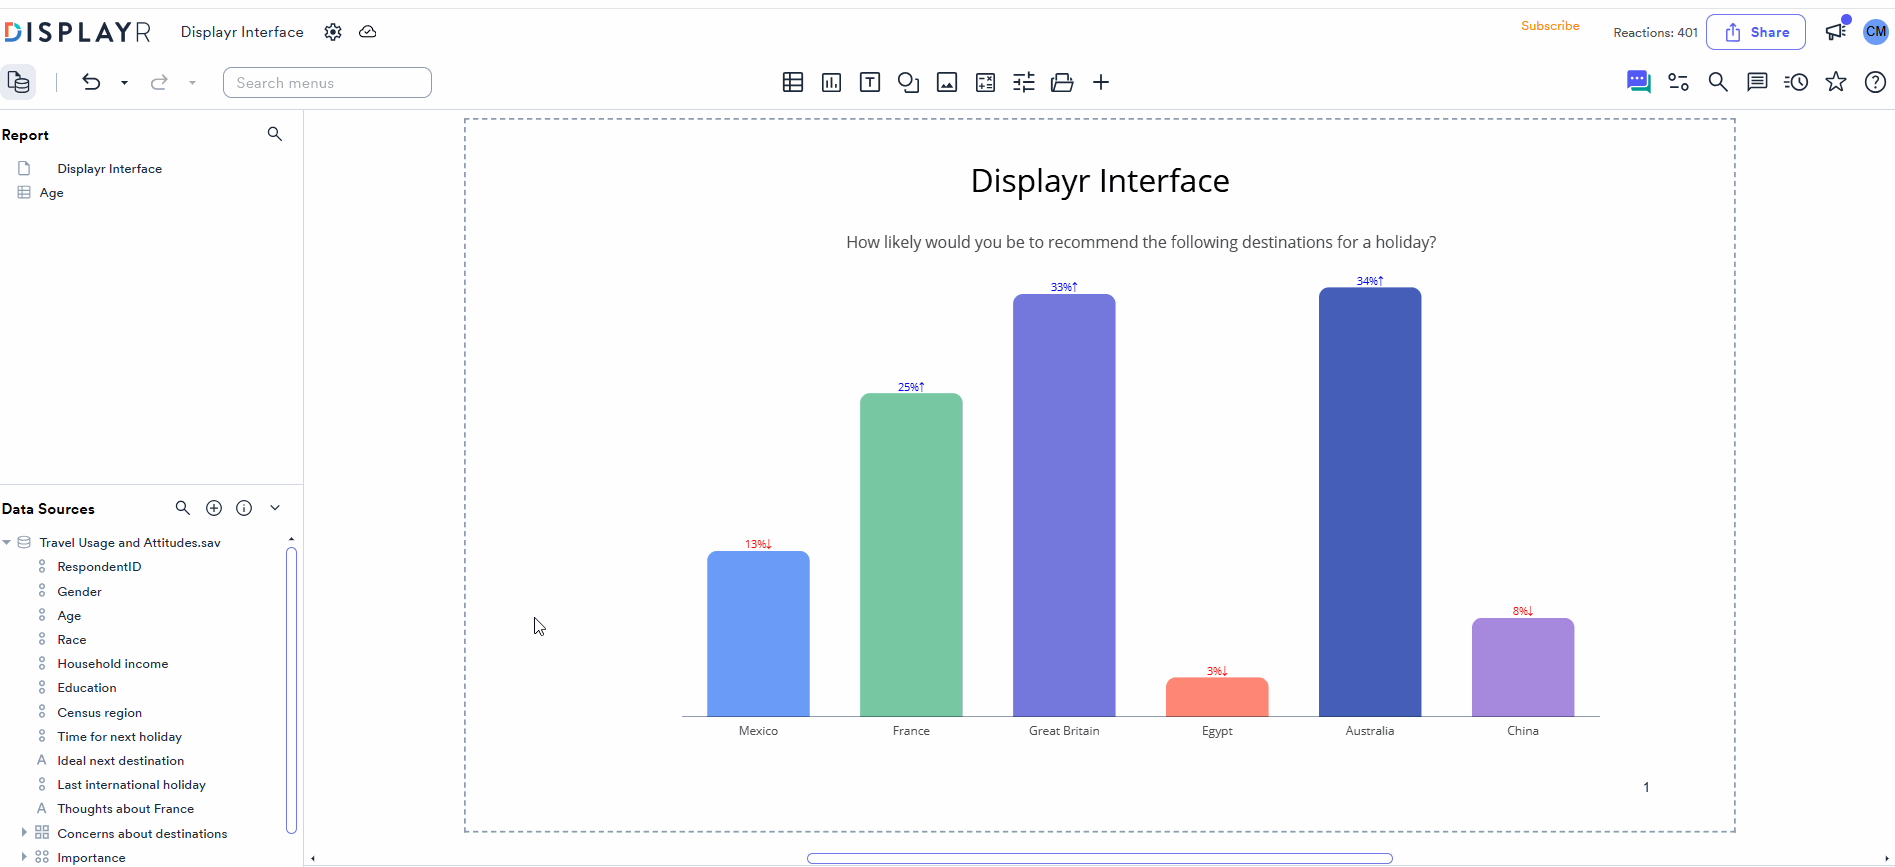Screen dimensions: 1895x867
Task: Select the Australia bar in chart
Action: [x=1370, y=502]
